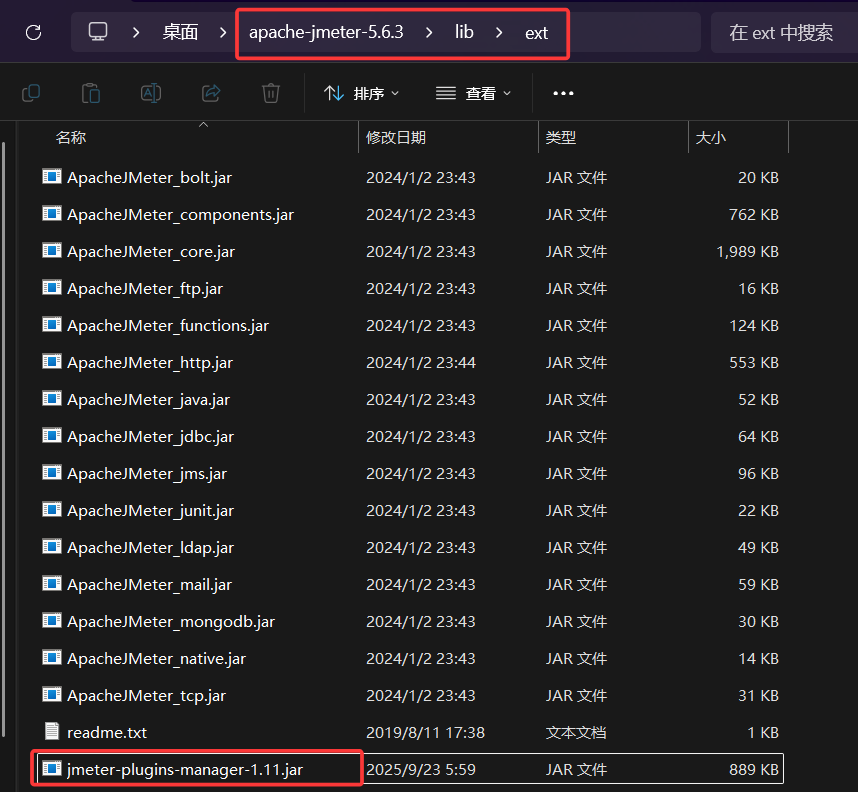The height and width of the screenshot is (792, 858).
Task: Click the 在 ext 中搜索 search box
Action: click(x=784, y=33)
